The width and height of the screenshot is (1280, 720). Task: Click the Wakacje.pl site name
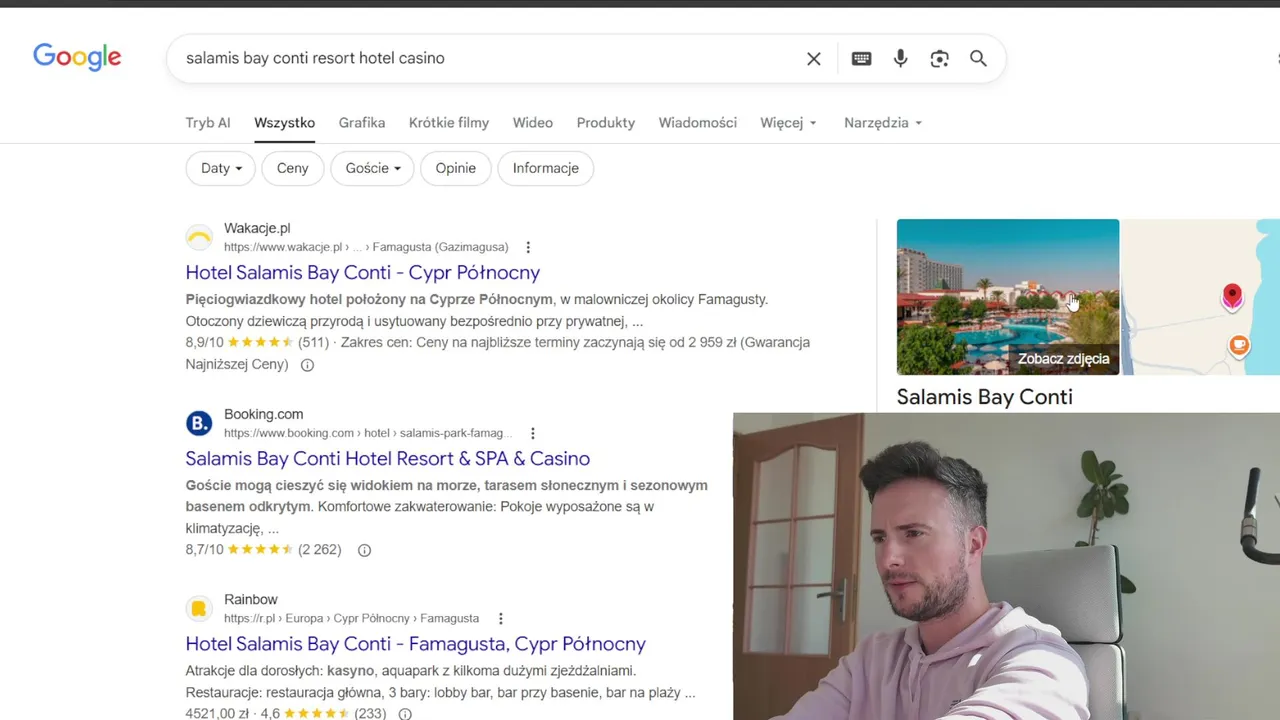[257, 228]
